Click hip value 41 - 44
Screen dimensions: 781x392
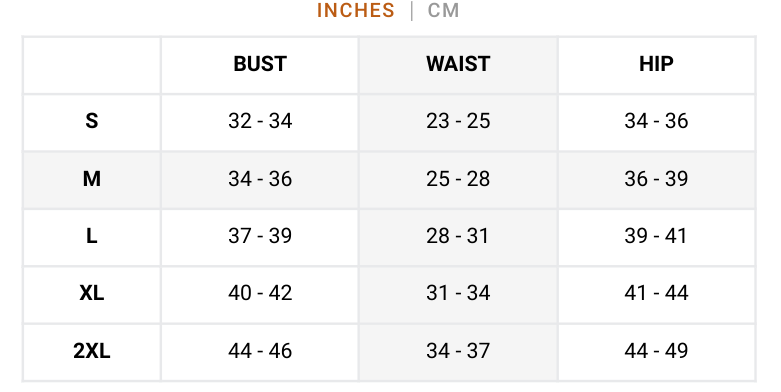click(x=656, y=293)
